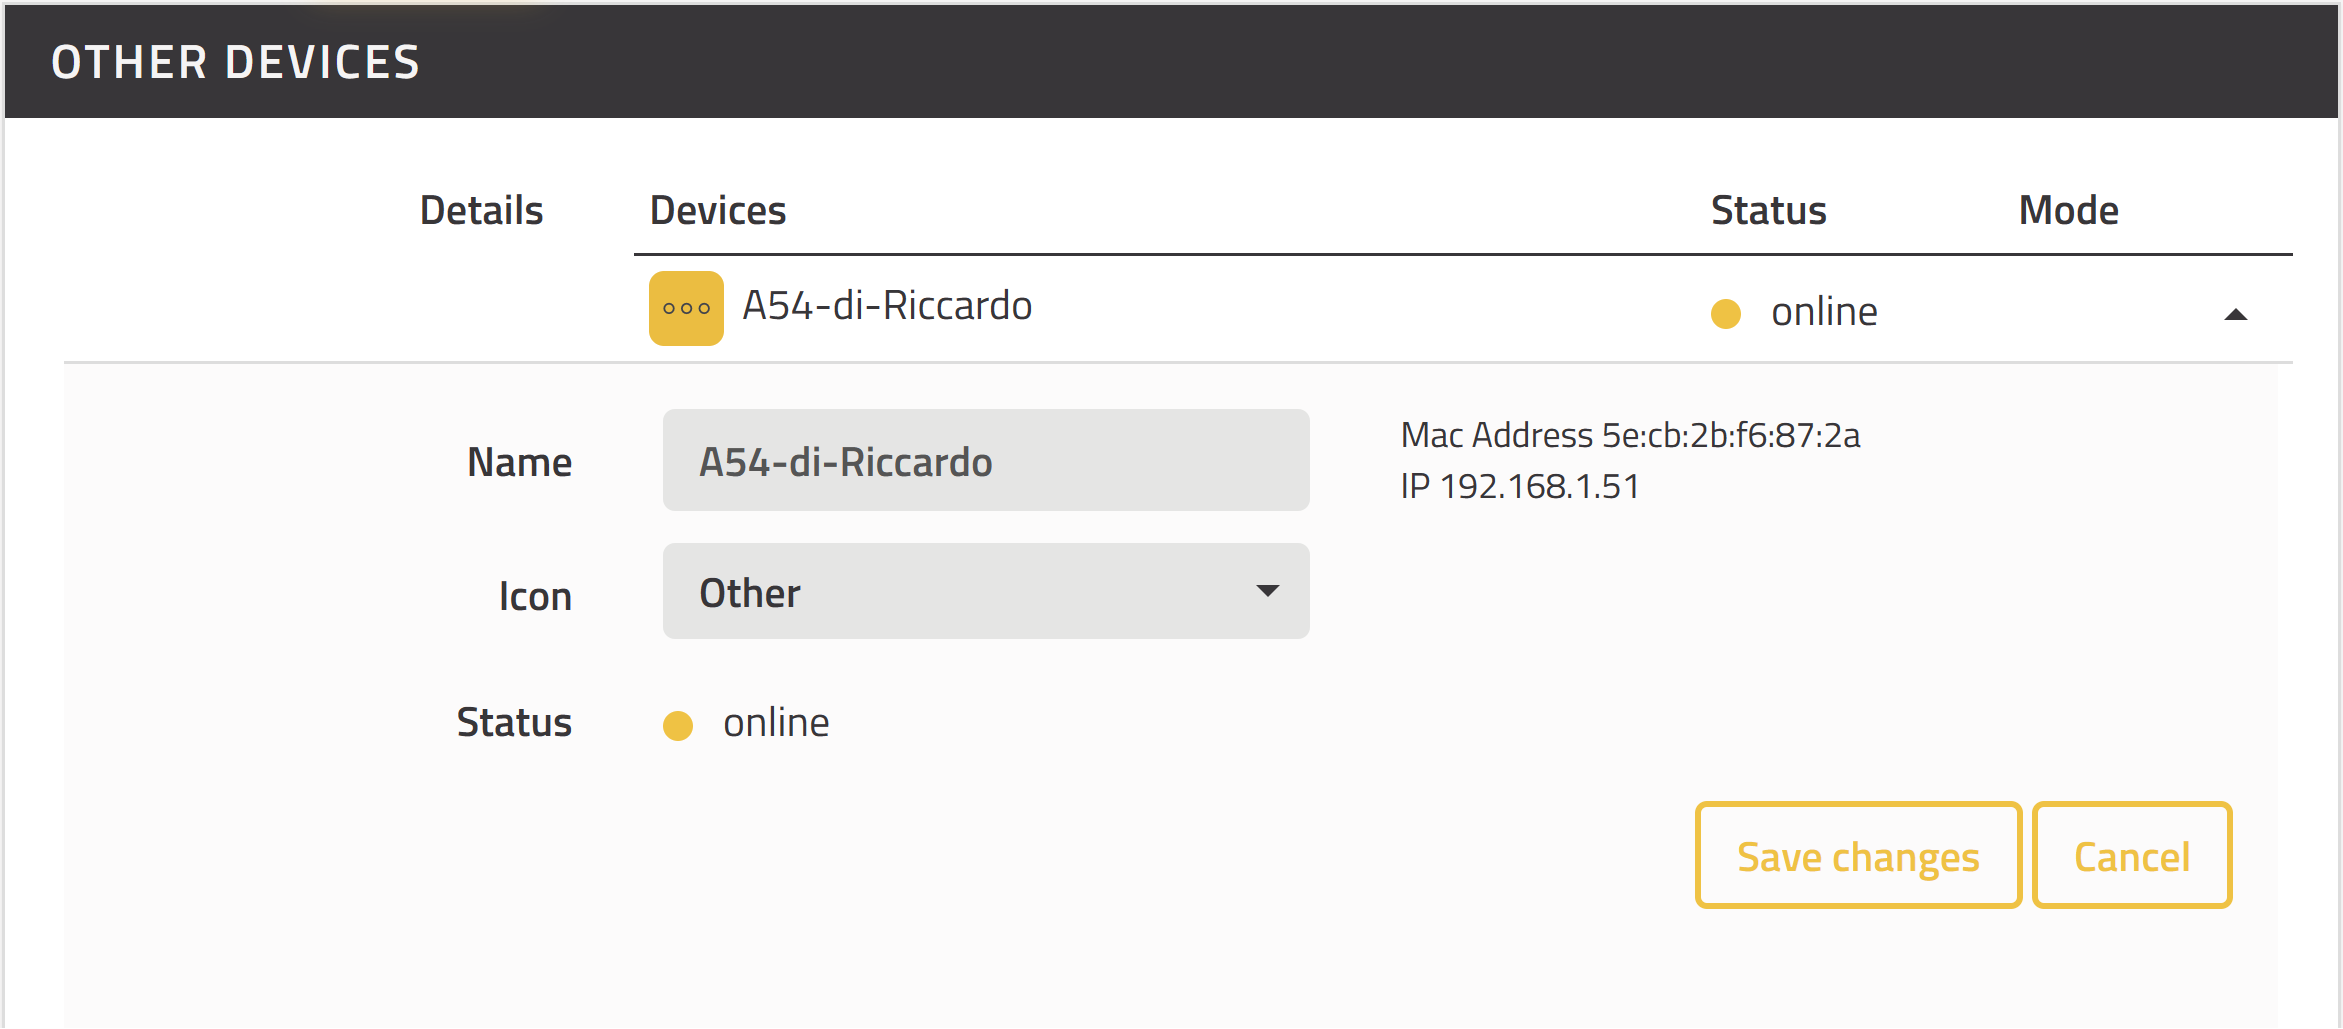The height and width of the screenshot is (1029, 2343).
Task: Click the online text beside the Status label
Action: click(776, 723)
